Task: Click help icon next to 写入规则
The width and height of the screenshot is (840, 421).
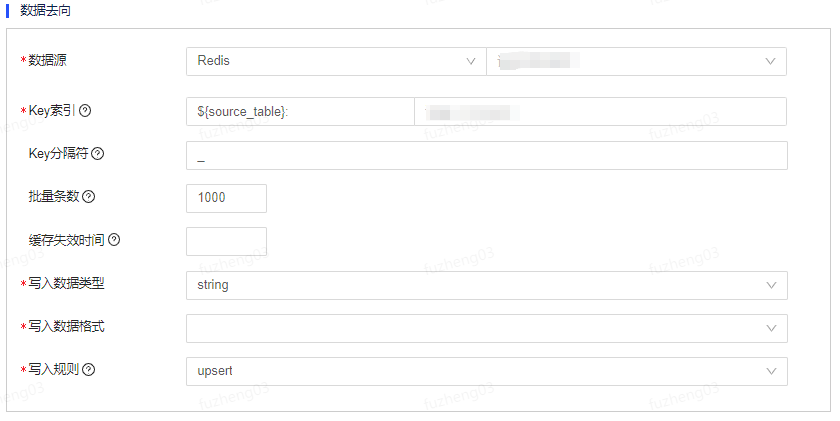Action: (88, 370)
